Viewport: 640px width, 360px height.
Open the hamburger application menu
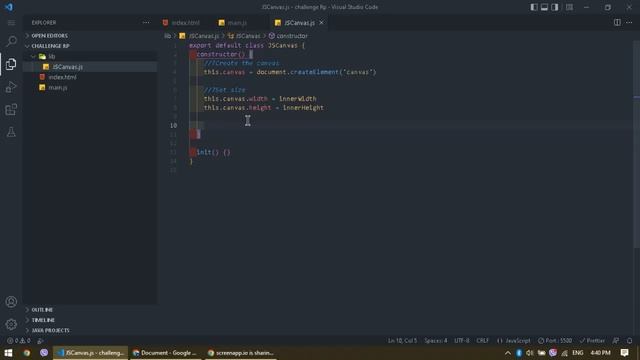11,23
